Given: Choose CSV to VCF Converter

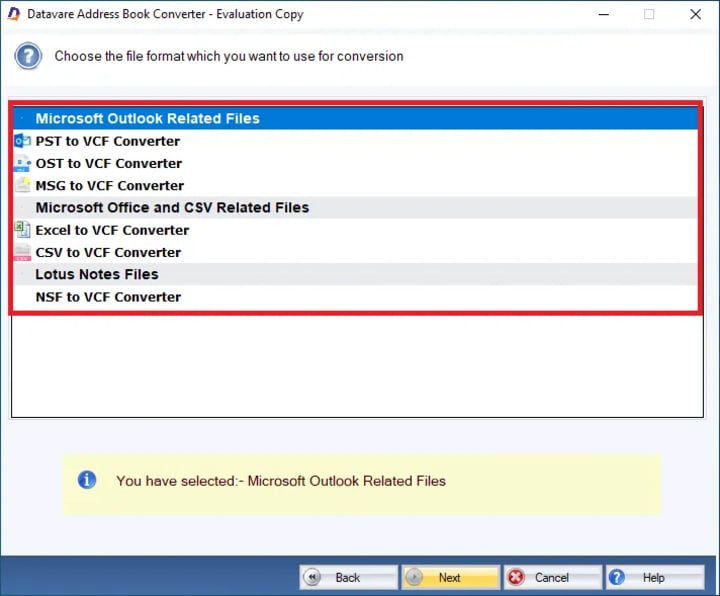Looking at the screenshot, I should pyautogui.click(x=355, y=252).
